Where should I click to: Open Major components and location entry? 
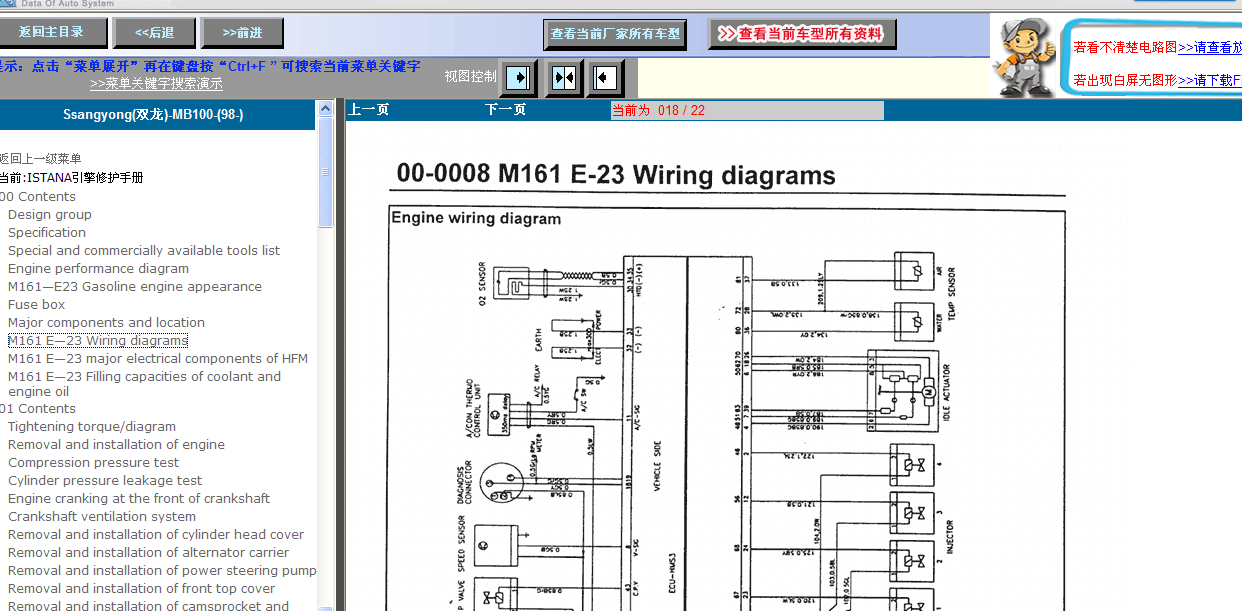click(106, 323)
